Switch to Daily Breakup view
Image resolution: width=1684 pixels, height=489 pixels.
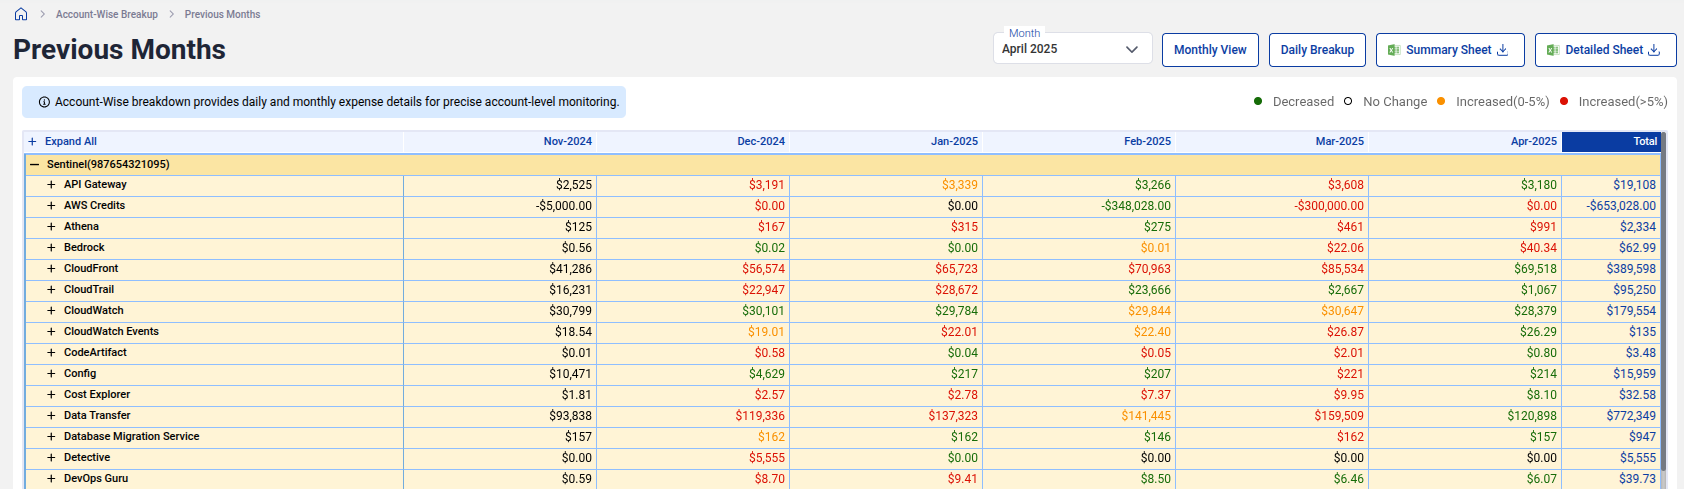point(1317,50)
